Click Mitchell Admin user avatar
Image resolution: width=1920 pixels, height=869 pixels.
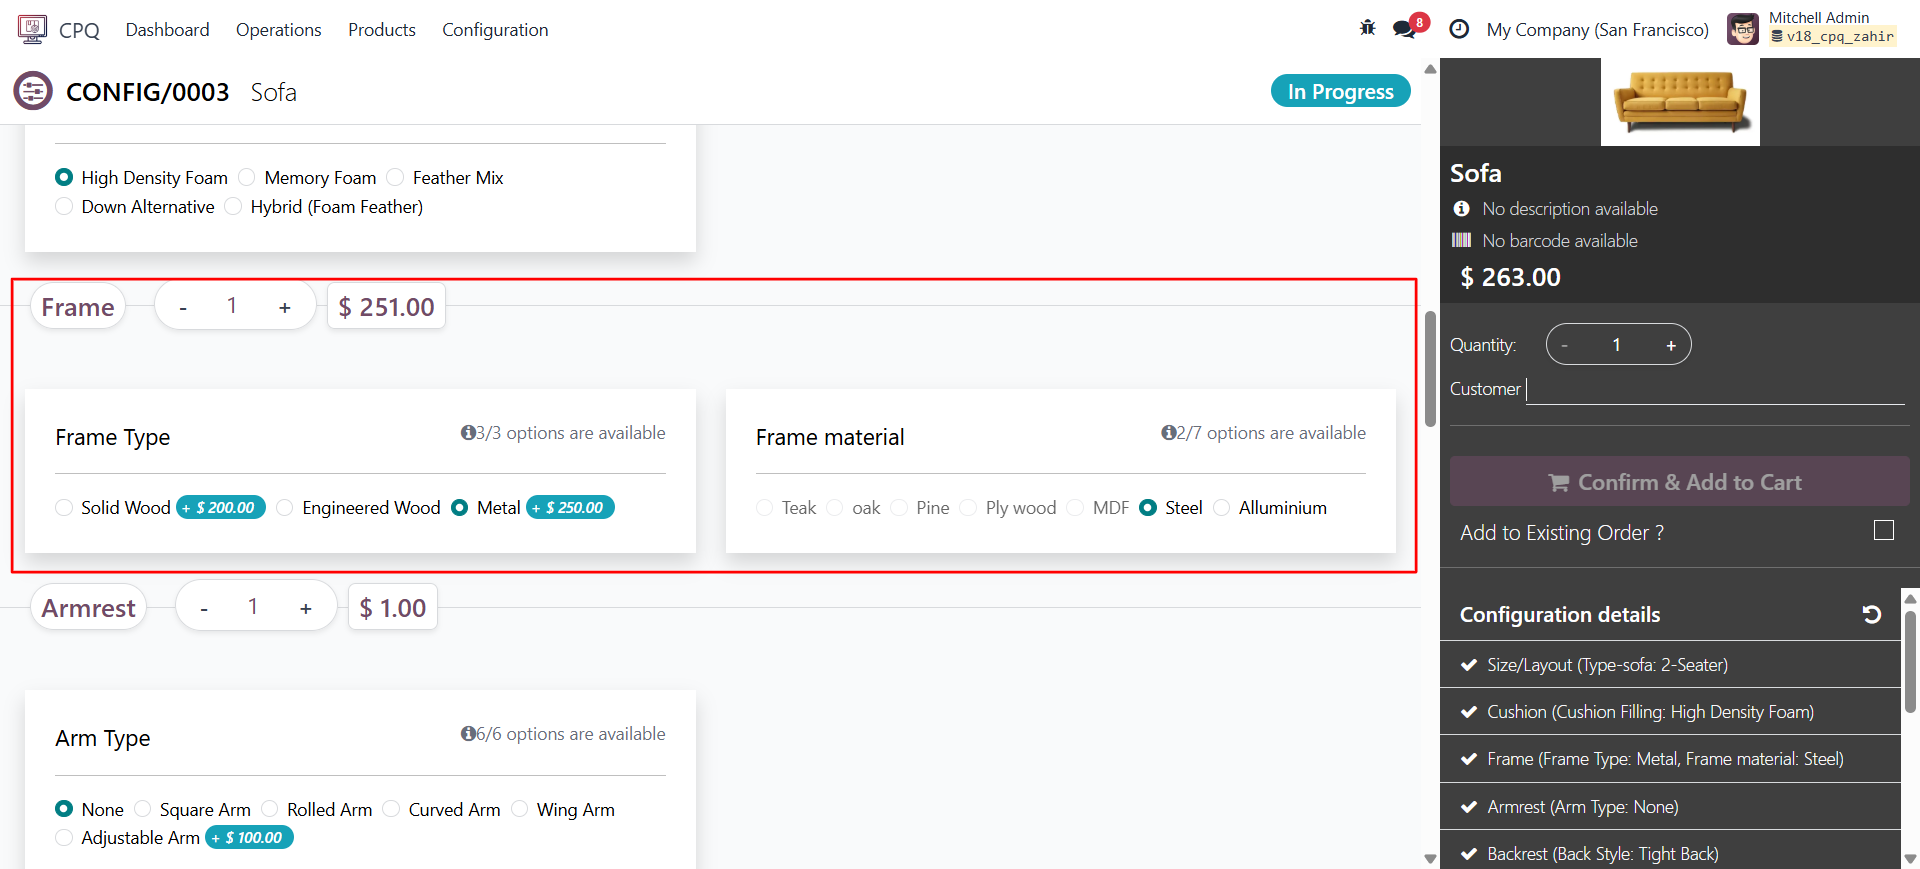point(1743,29)
